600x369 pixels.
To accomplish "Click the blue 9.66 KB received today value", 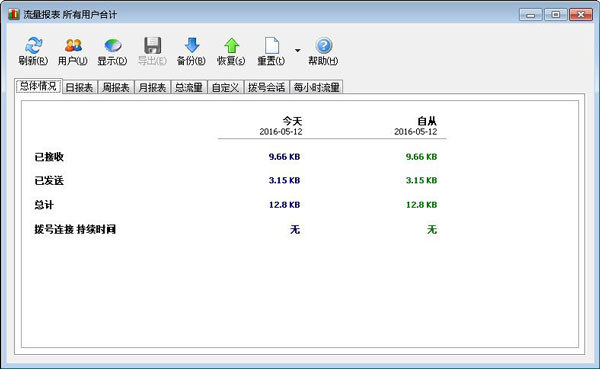I will point(284,157).
